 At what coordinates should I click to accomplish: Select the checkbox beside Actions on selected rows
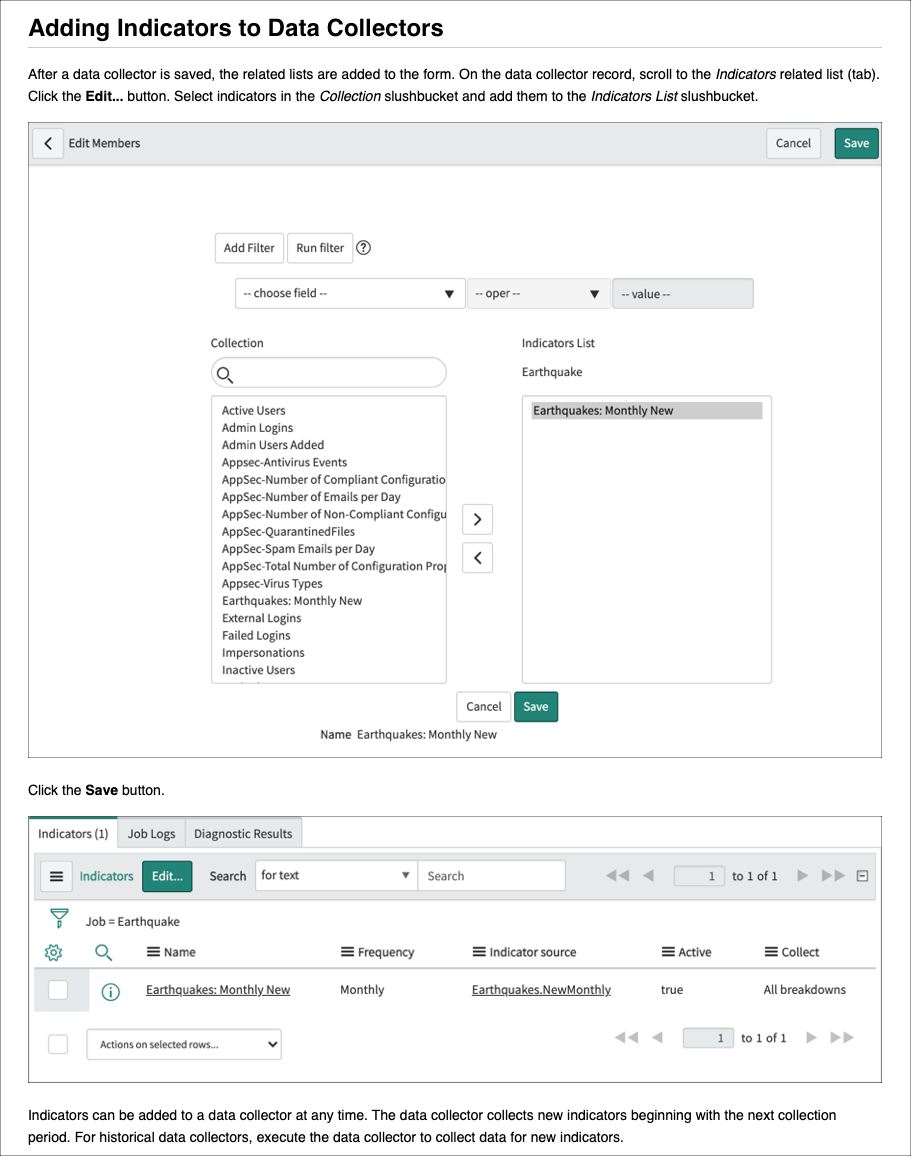coord(58,1043)
